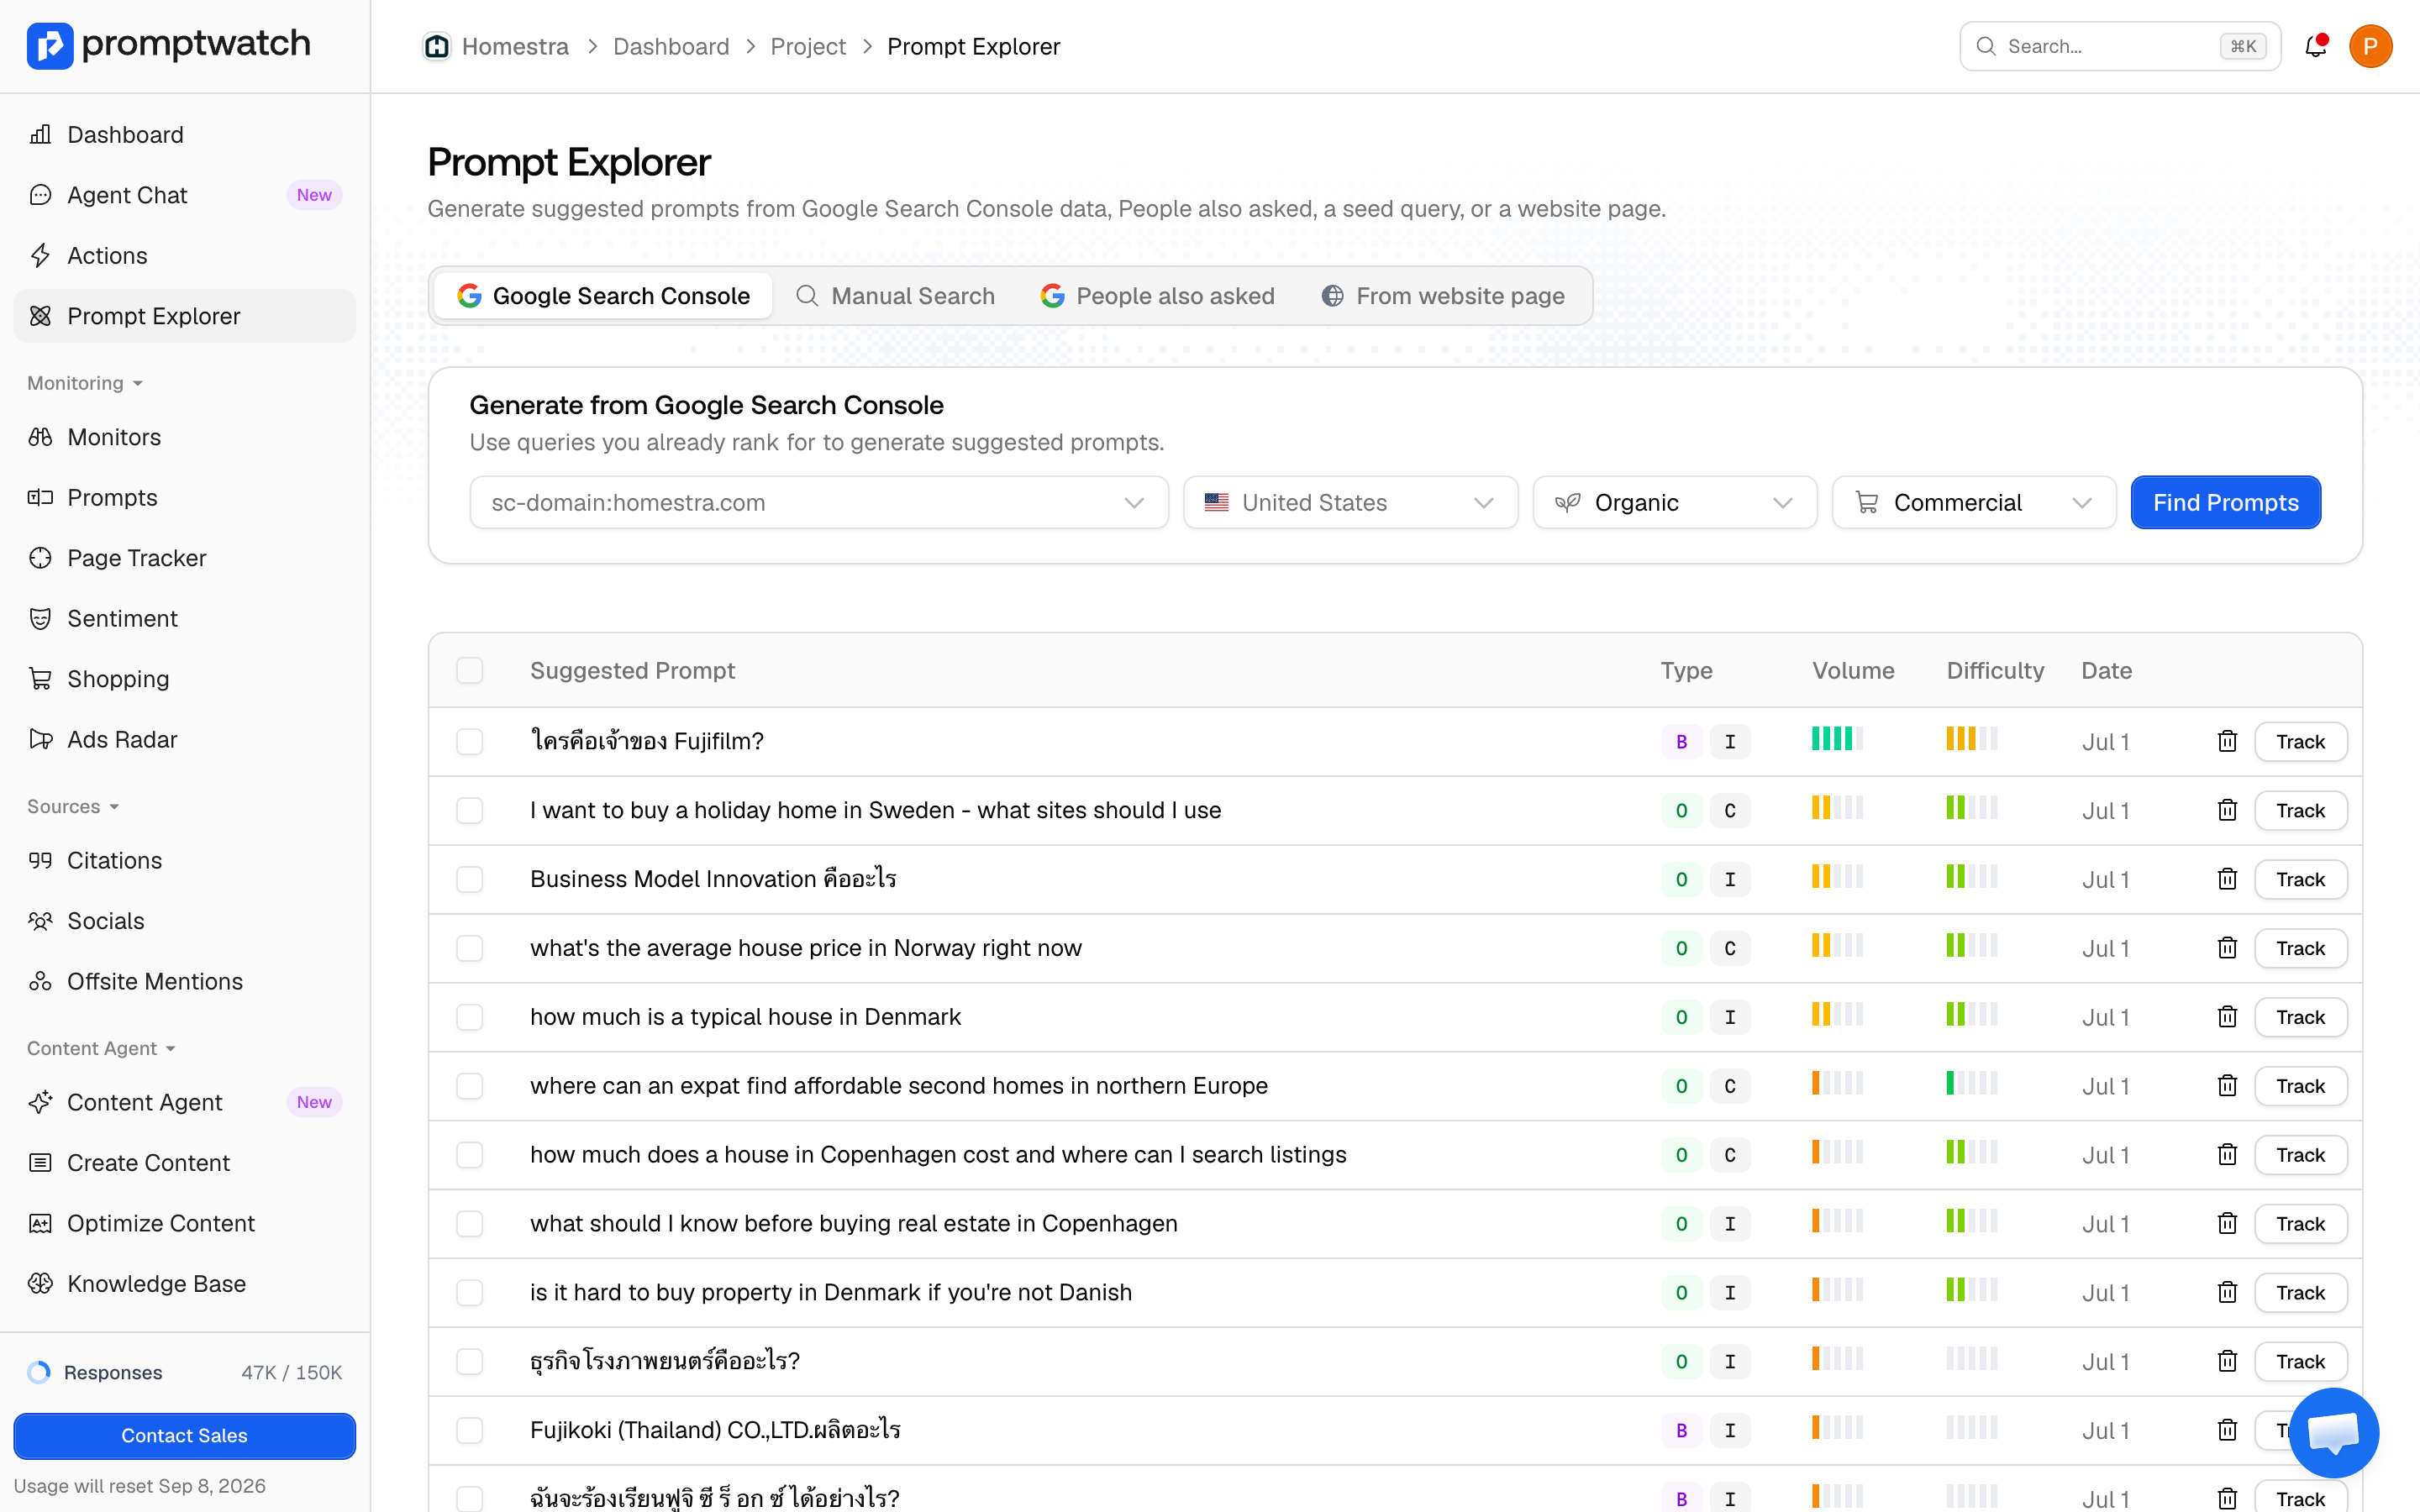Open the United States country dropdown
Image resolution: width=2420 pixels, height=1512 pixels.
pyautogui.click(x=1350, y=502)
